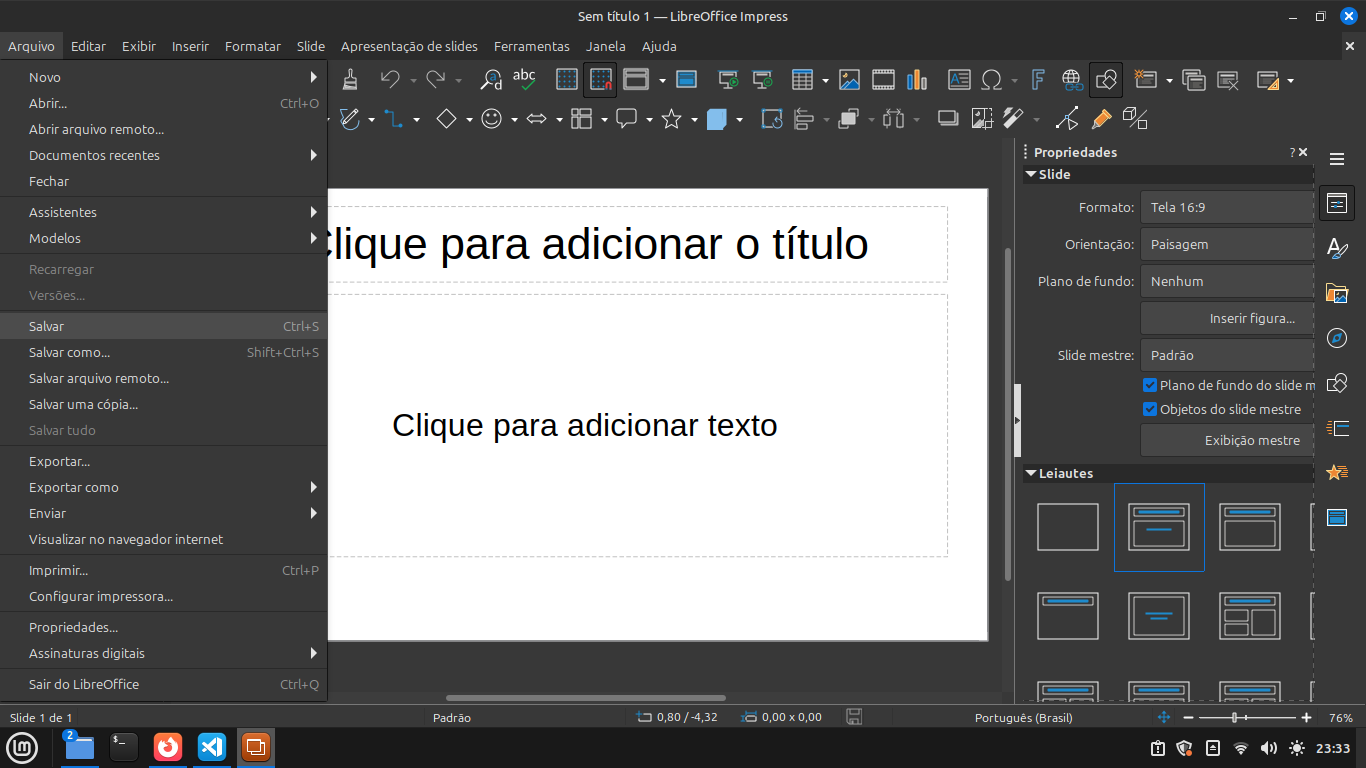
Task: Open the New Slide dropdown arrow
Action: pos(1169,80)
